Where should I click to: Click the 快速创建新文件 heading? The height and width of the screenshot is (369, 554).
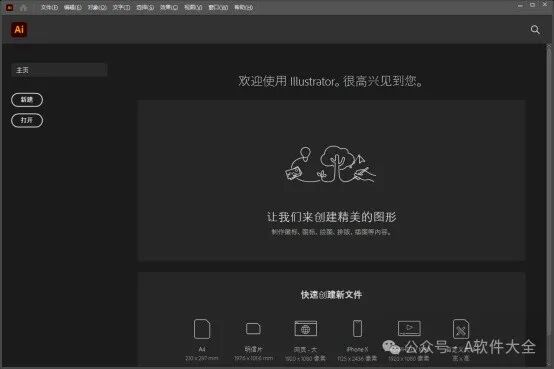click(331, 295)
